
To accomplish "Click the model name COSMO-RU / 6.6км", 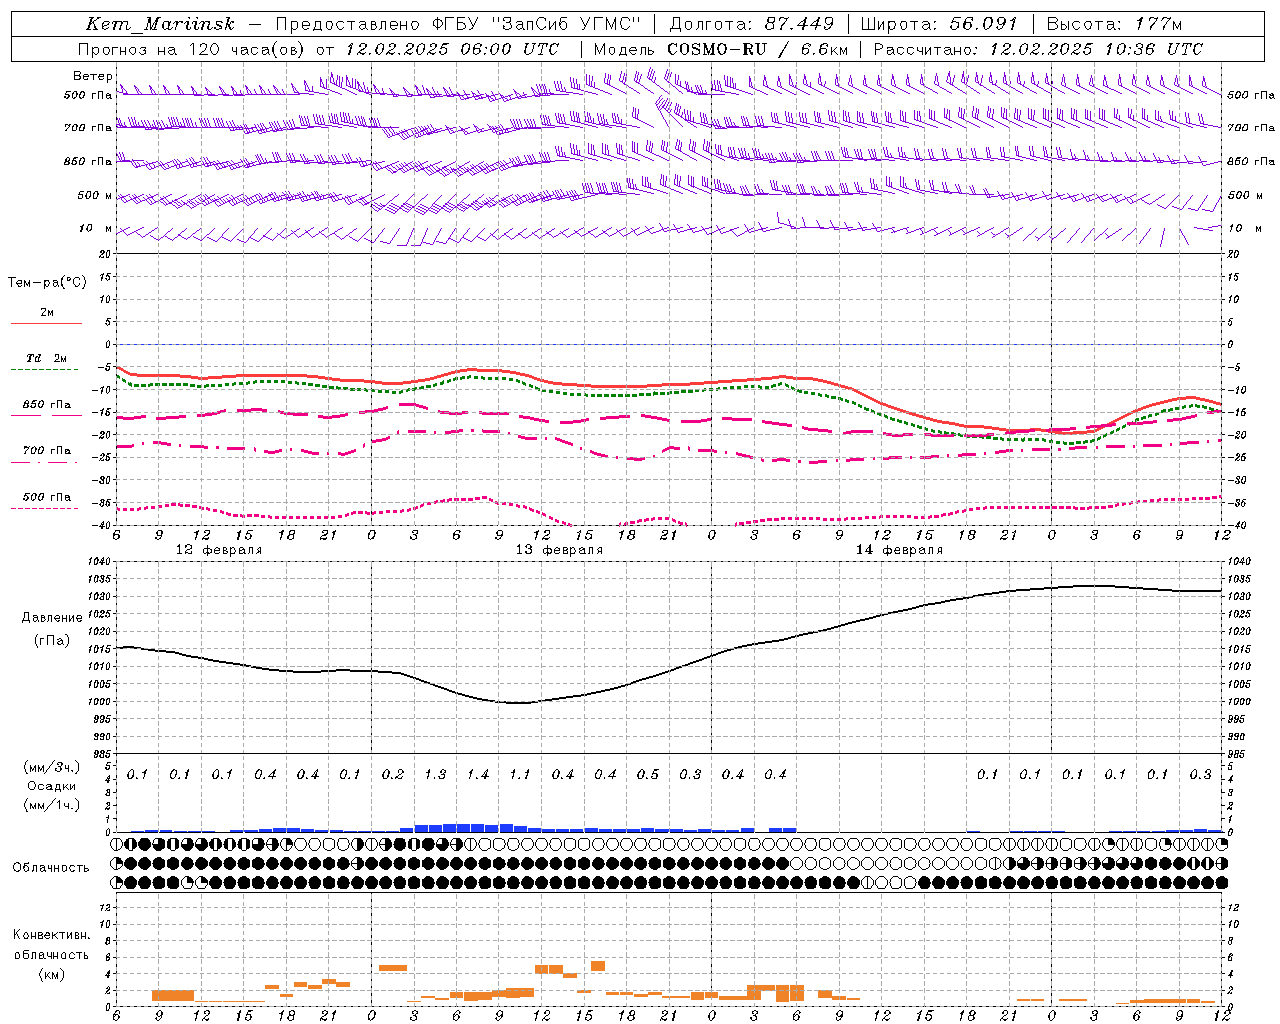I will coord(758,49).
